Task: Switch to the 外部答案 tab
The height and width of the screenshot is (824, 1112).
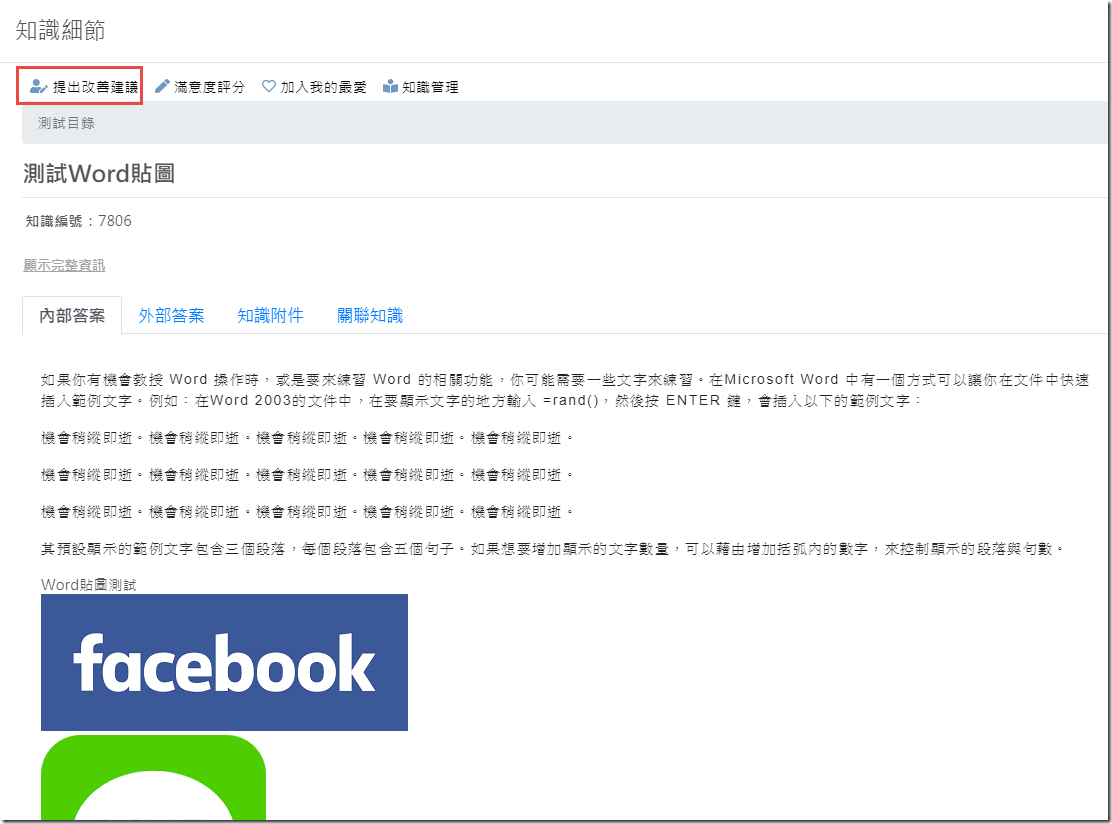Action: 172,316
